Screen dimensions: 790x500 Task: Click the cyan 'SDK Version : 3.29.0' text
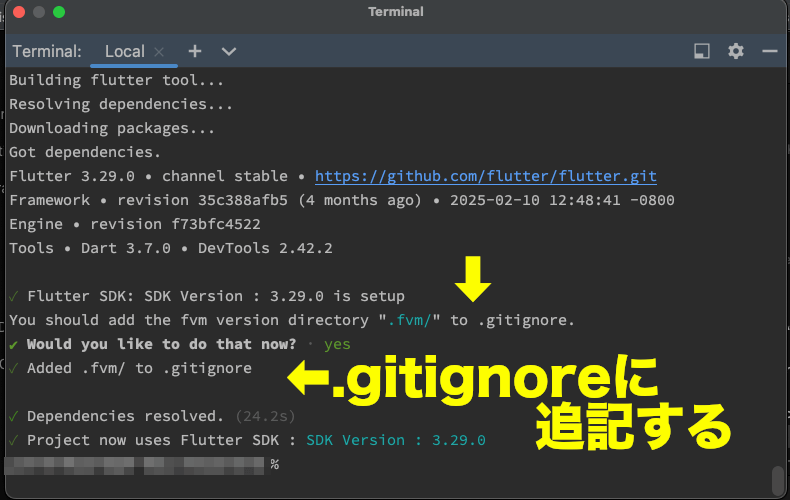tap(396, 441)
